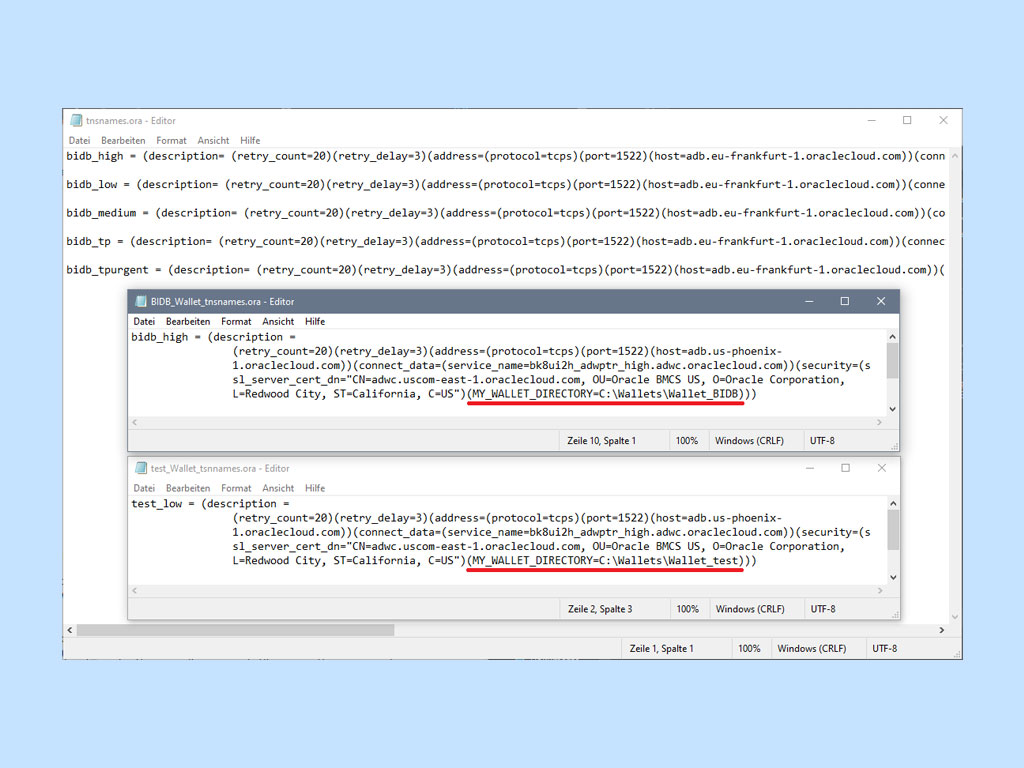
Task: Open Format menu in test_Wallet_tsnnames.ora window
Action: tap(236, 488)
